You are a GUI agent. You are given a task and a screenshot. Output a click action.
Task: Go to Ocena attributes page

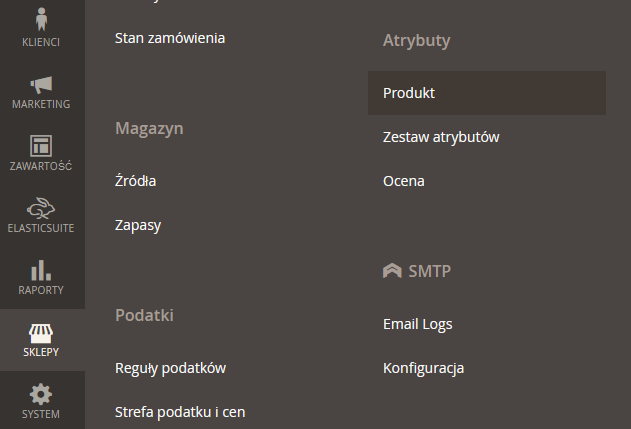pyautogui.click(x=404, y=181)
